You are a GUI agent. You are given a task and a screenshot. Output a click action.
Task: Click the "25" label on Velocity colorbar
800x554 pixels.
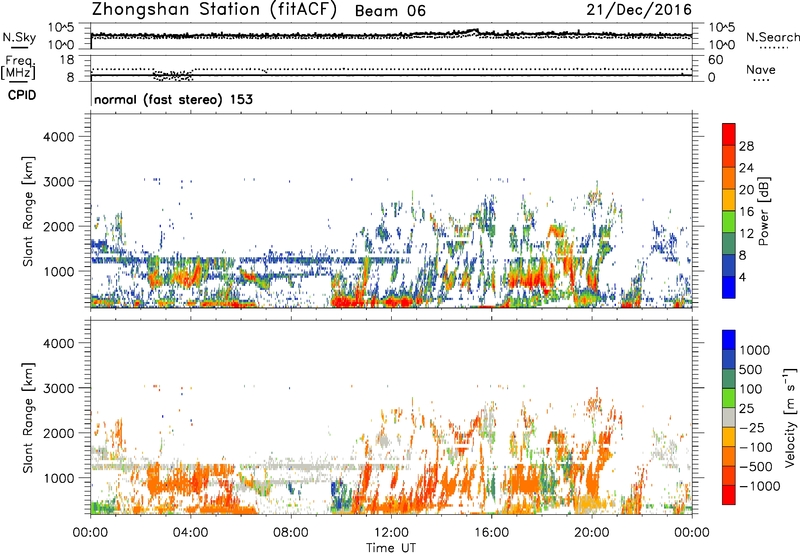746,409
